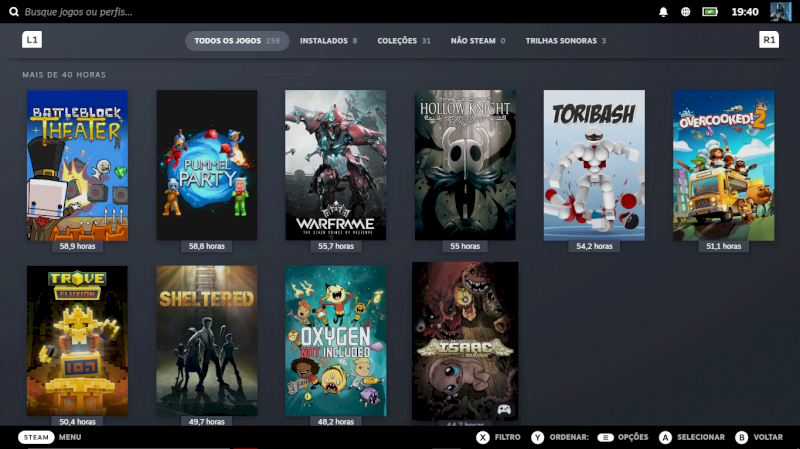This screenshot has width=800, height=449.
Task: Click the battery status icon
Action: tap(710, 12)
